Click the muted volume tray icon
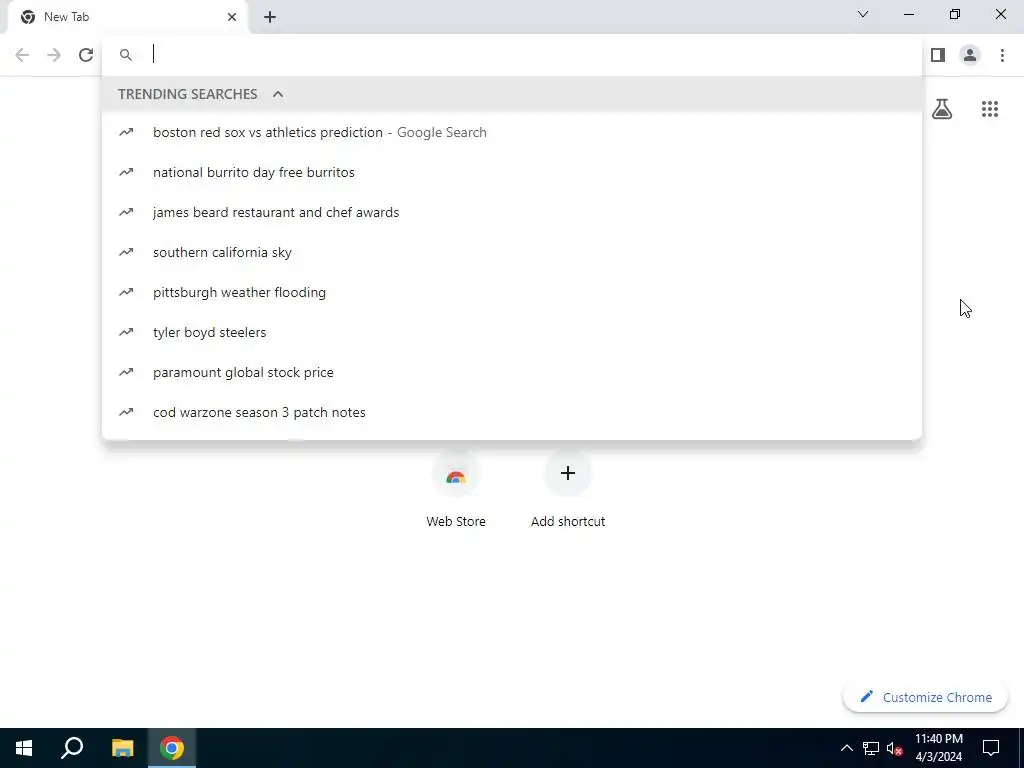The image size is (1024, 768). 895,748
